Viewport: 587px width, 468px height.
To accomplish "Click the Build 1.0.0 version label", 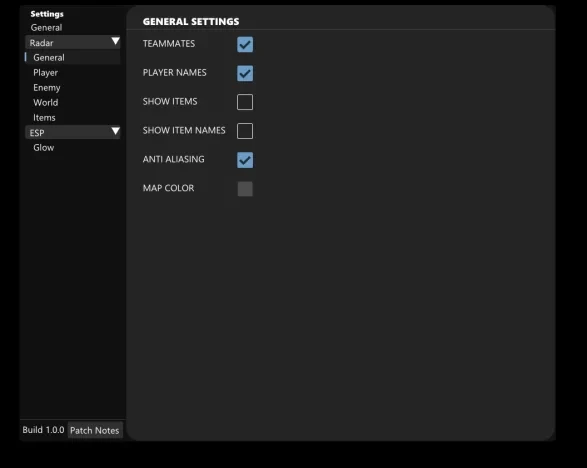I will coord(43,430).
